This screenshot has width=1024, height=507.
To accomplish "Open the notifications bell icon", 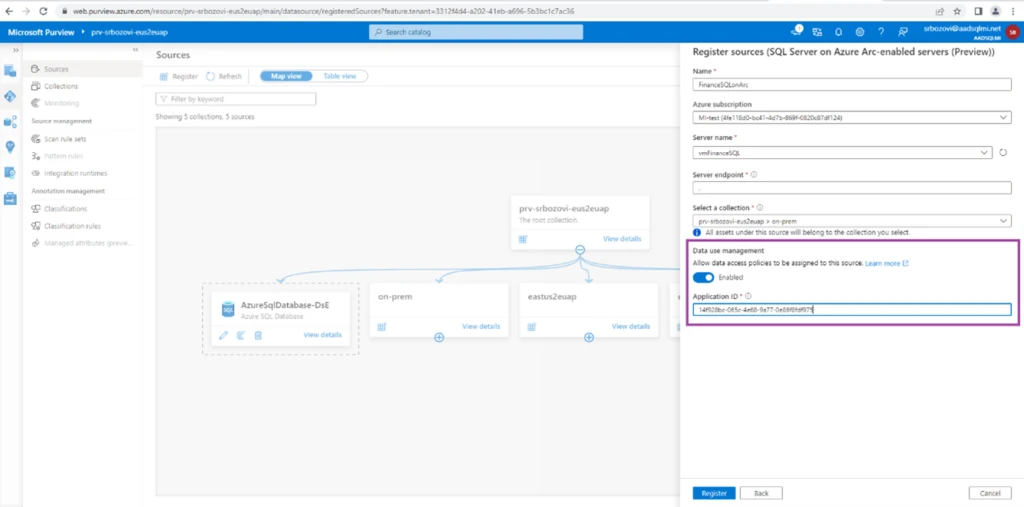I will (839, 32).
